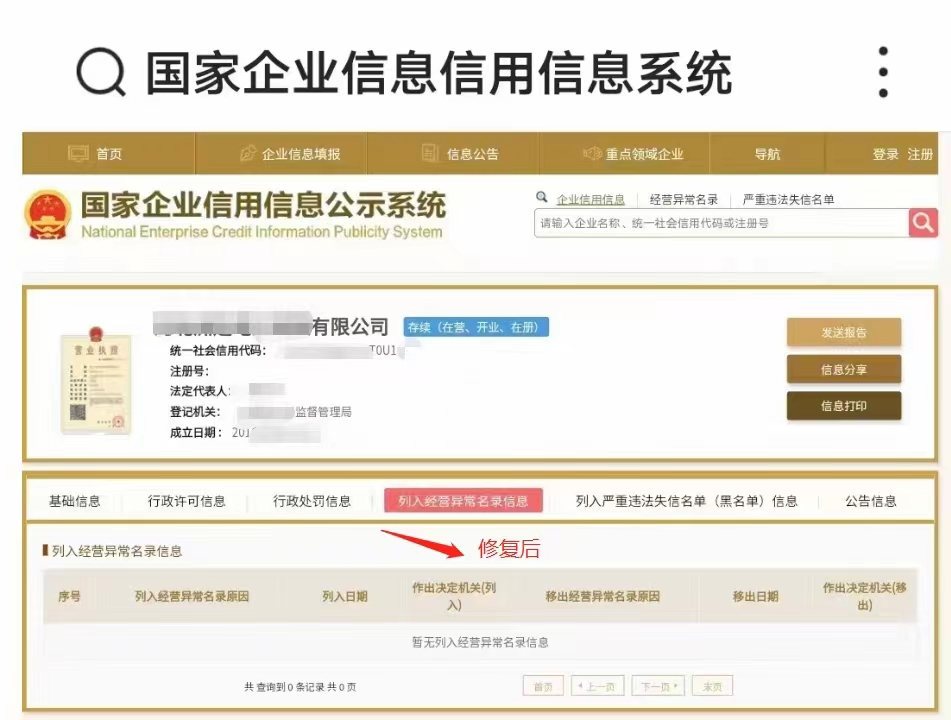Tap the search magnifier icon at top

[101, 72]
